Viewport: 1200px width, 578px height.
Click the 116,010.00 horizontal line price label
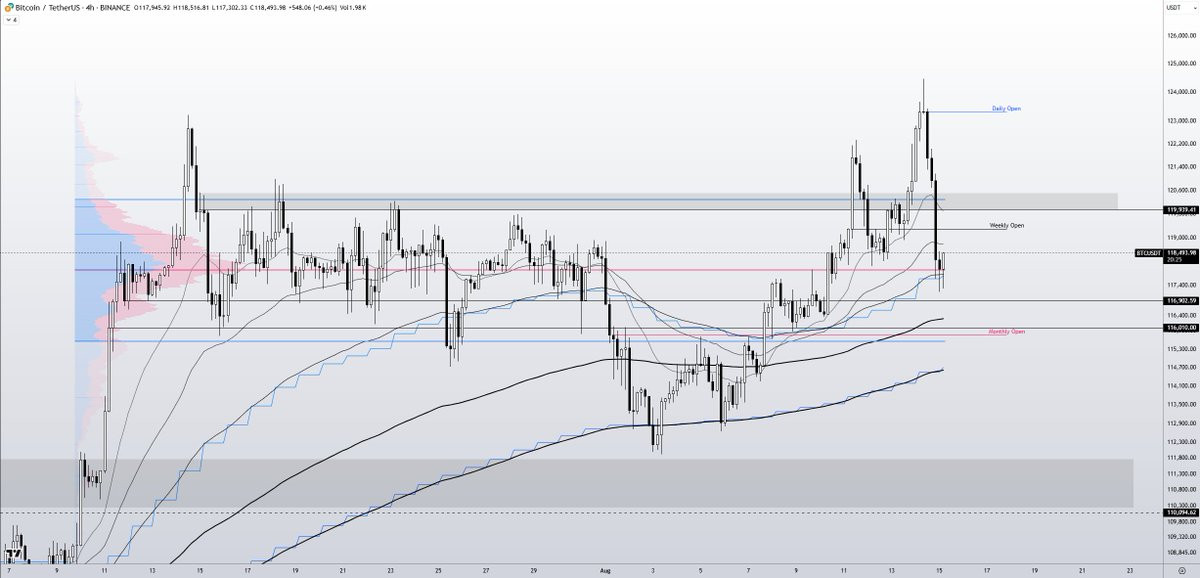coord(1180,327)
